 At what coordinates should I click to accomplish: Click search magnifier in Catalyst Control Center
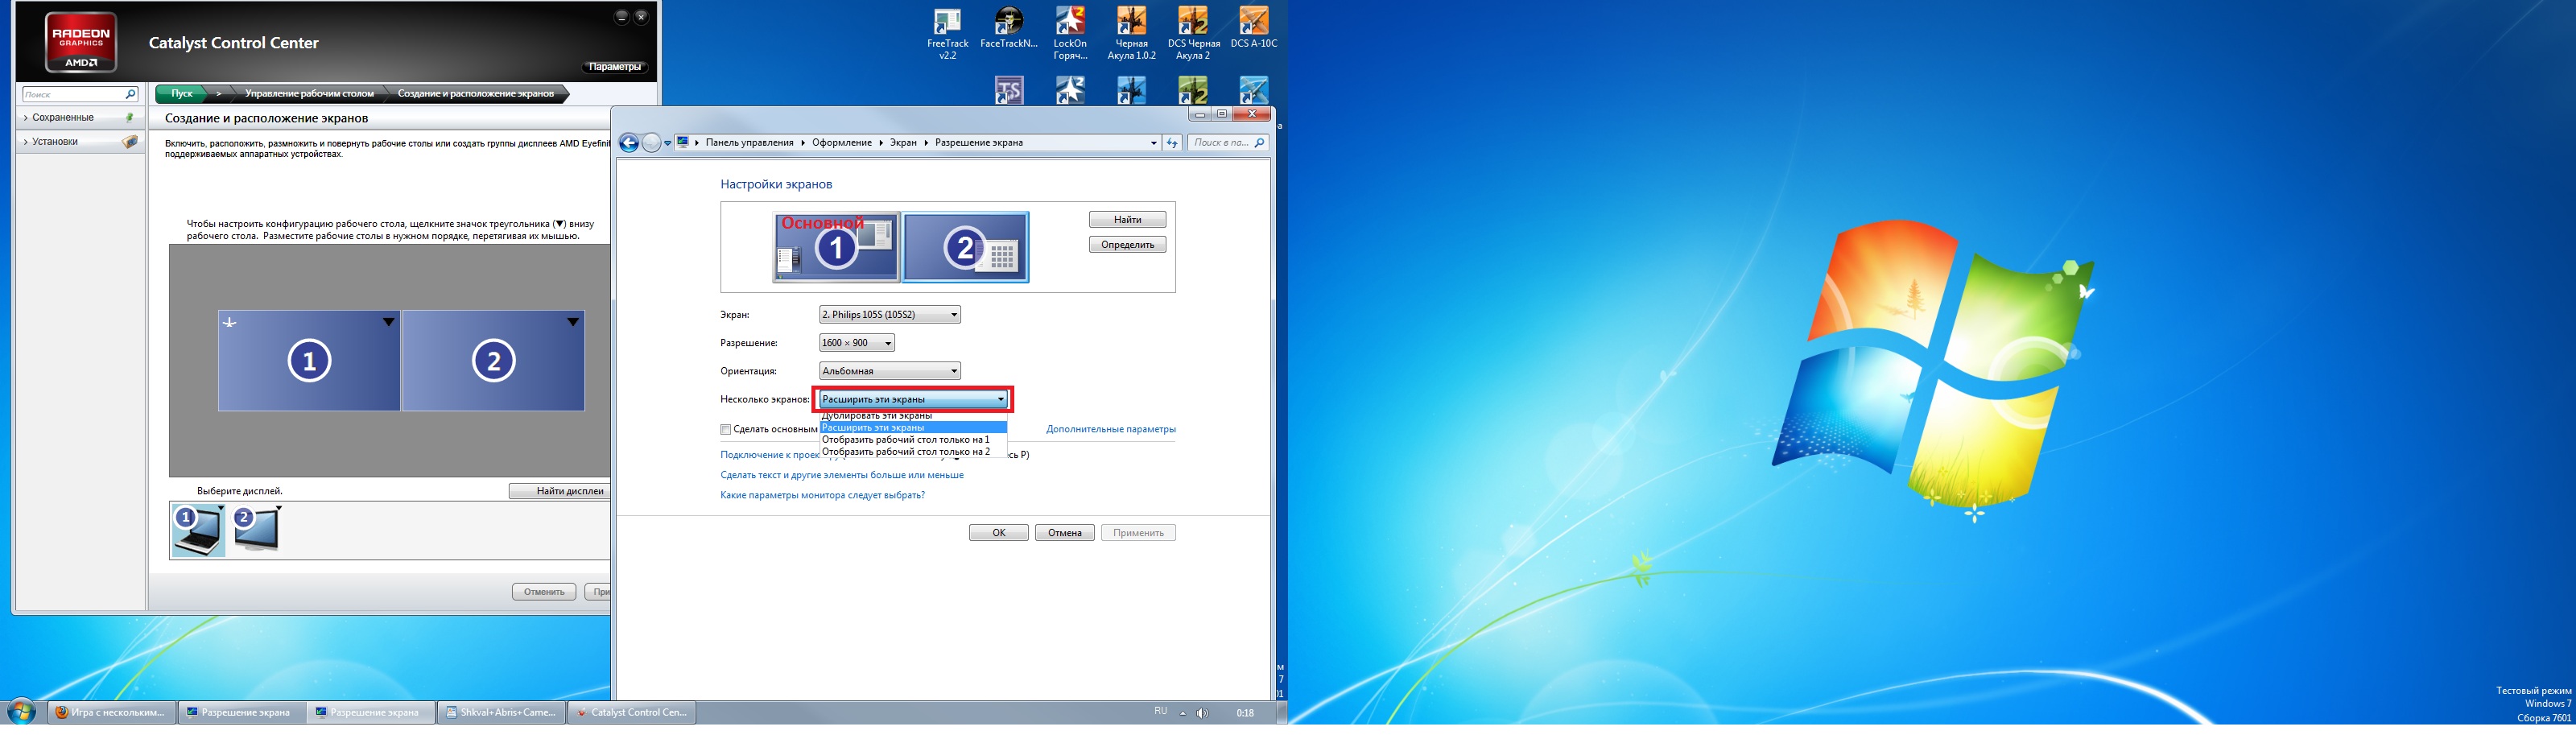pyautogui.click(x=130, y=94)
